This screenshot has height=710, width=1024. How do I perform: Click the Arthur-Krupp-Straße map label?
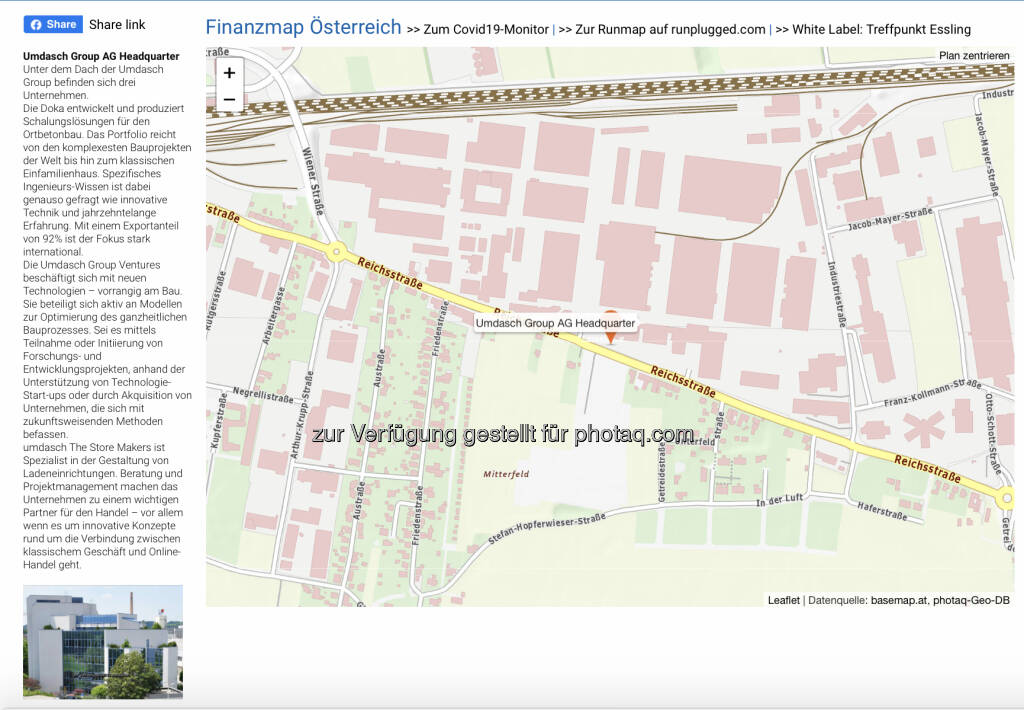(x=301, y=415)
